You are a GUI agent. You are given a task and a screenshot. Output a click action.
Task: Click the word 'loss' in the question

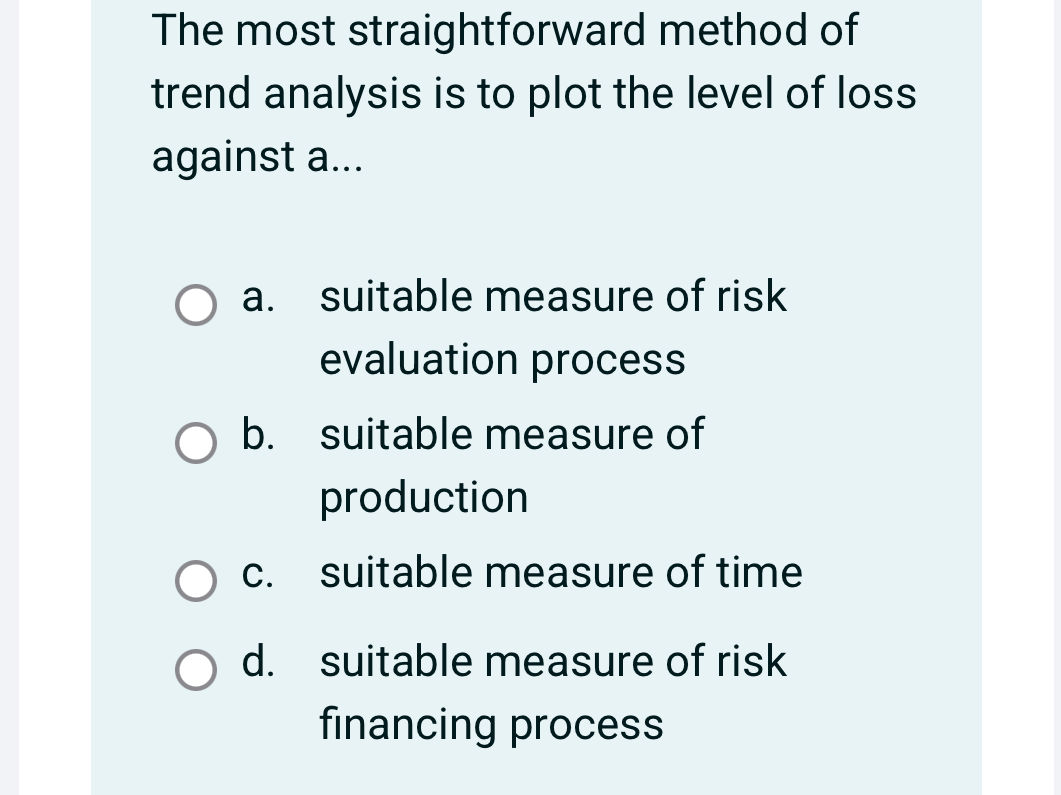click(x=876, y=93)
